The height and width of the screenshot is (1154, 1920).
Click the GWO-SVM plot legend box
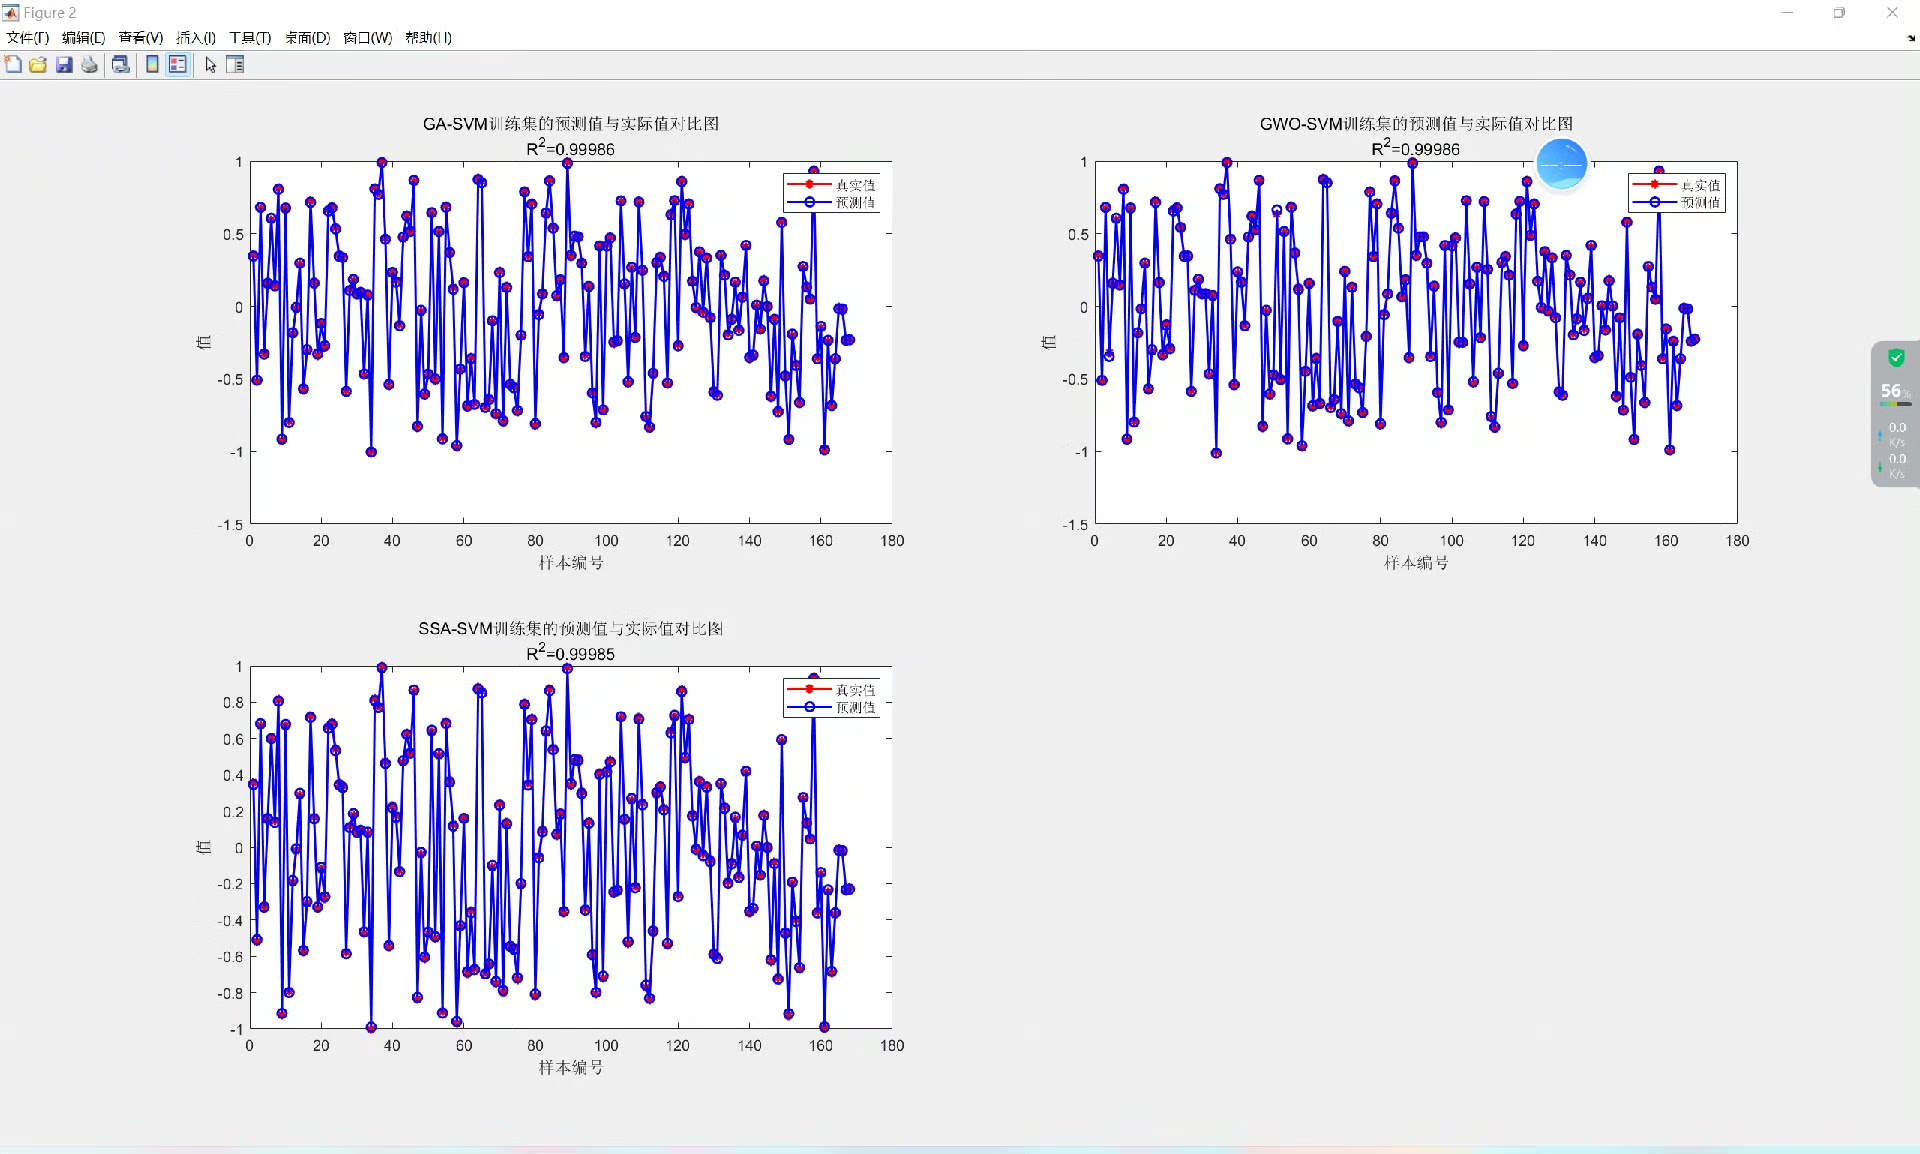[x=1676, y=193]
